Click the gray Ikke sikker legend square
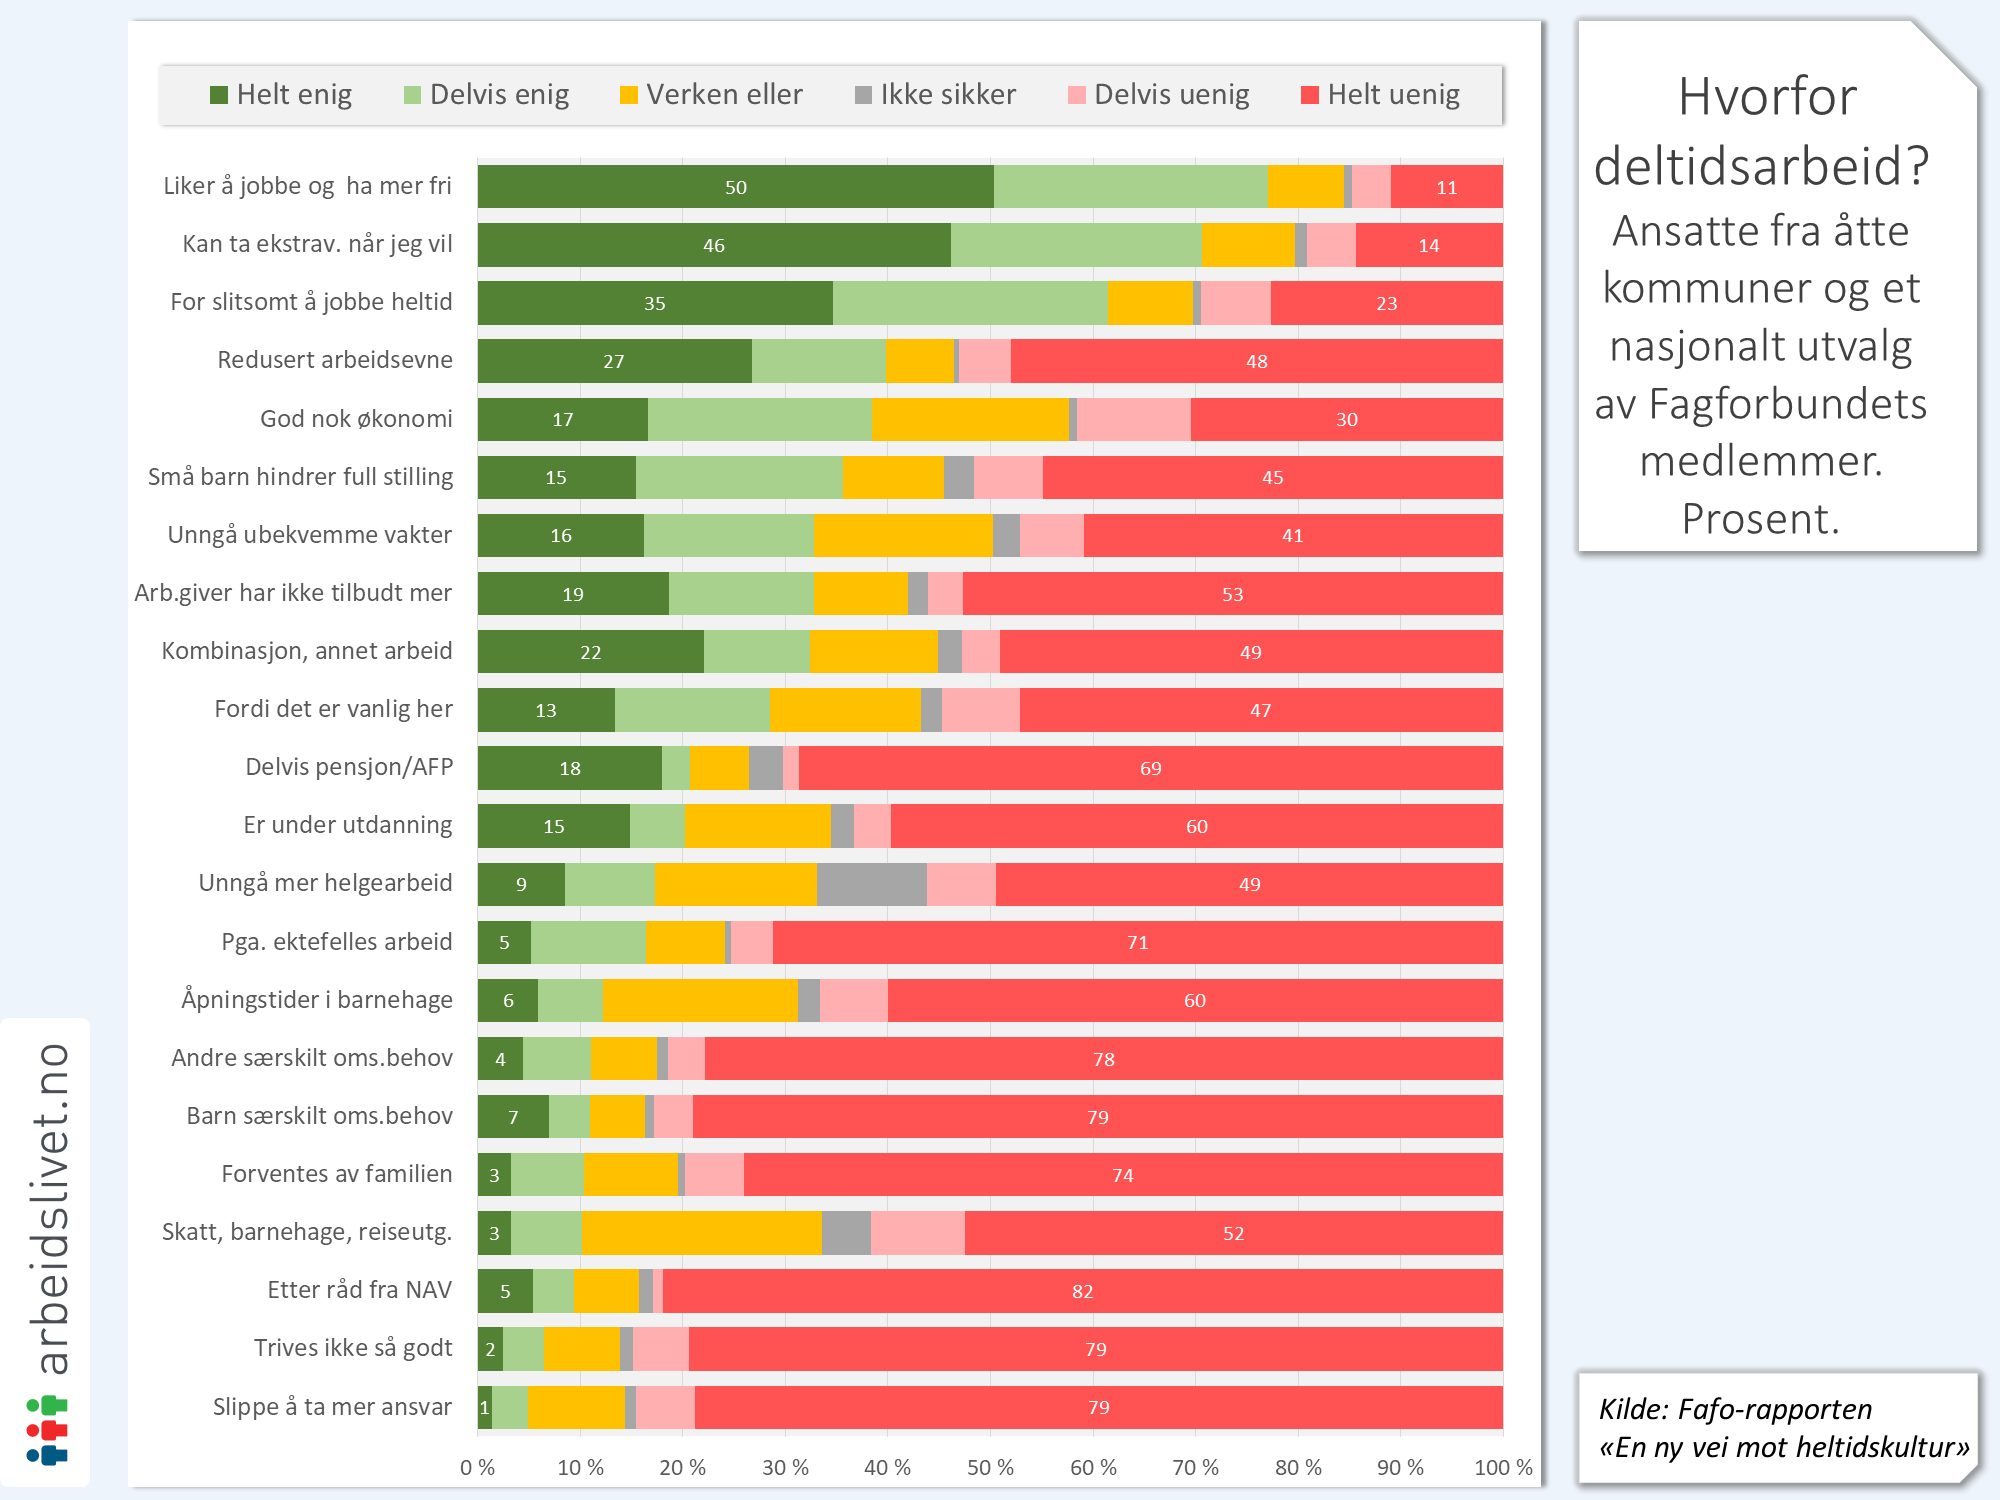 coord(864,95)
